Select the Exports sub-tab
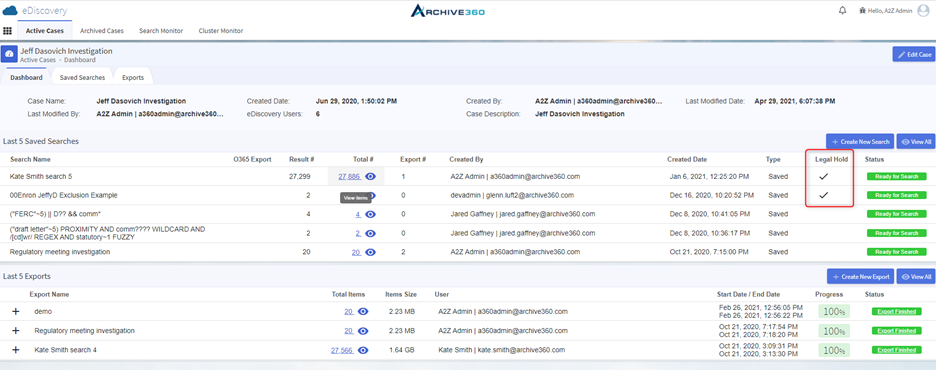 pos(133,78)
